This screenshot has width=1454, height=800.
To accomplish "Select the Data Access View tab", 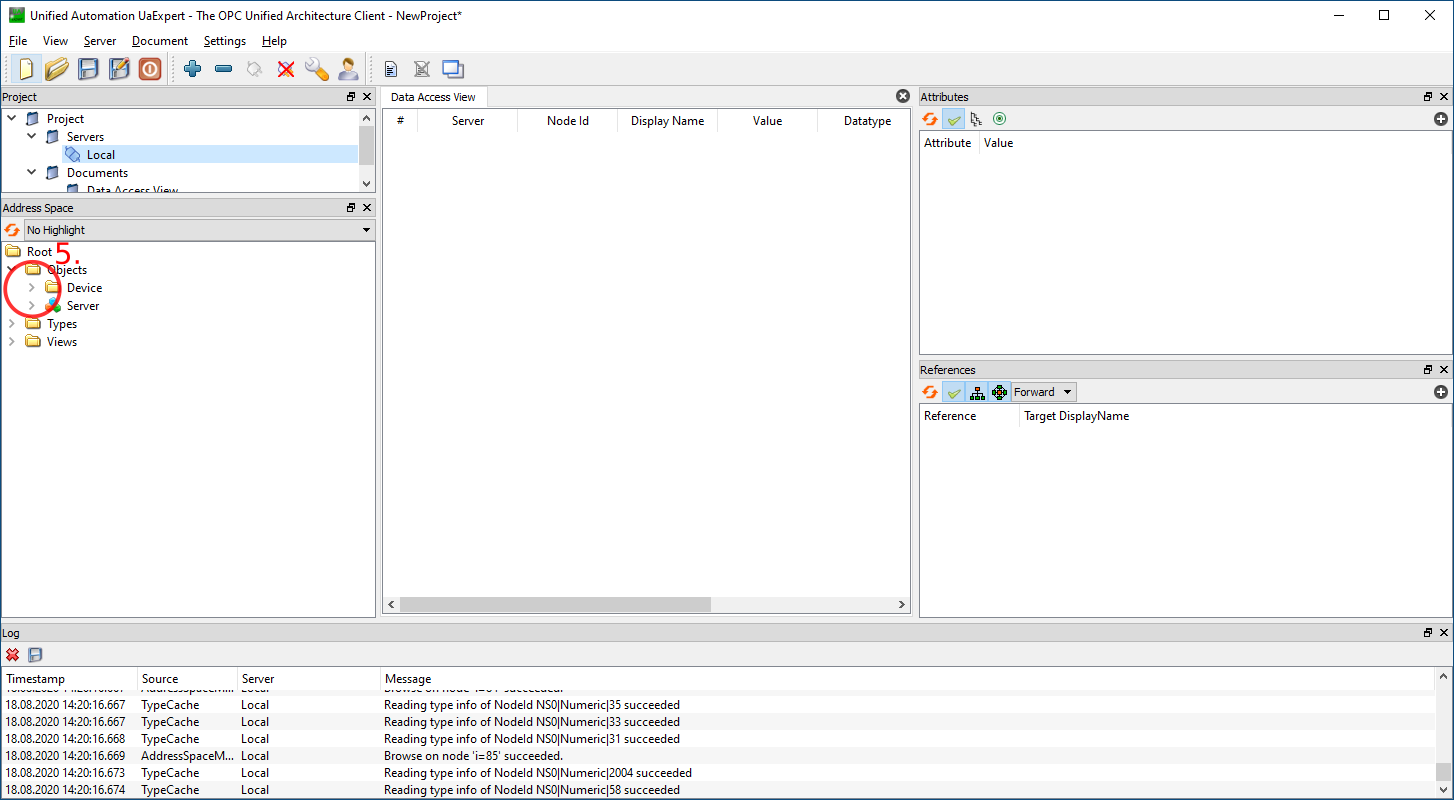I will point(433,97).
